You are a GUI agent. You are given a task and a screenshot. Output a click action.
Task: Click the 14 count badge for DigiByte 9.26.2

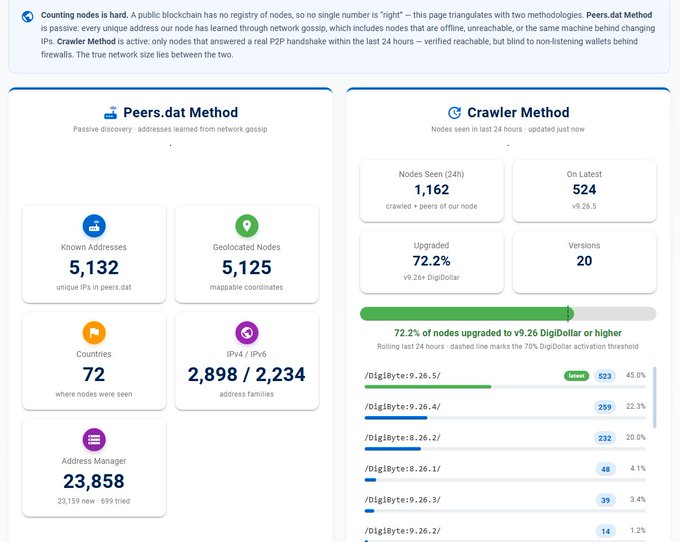(x=605, y=531)
